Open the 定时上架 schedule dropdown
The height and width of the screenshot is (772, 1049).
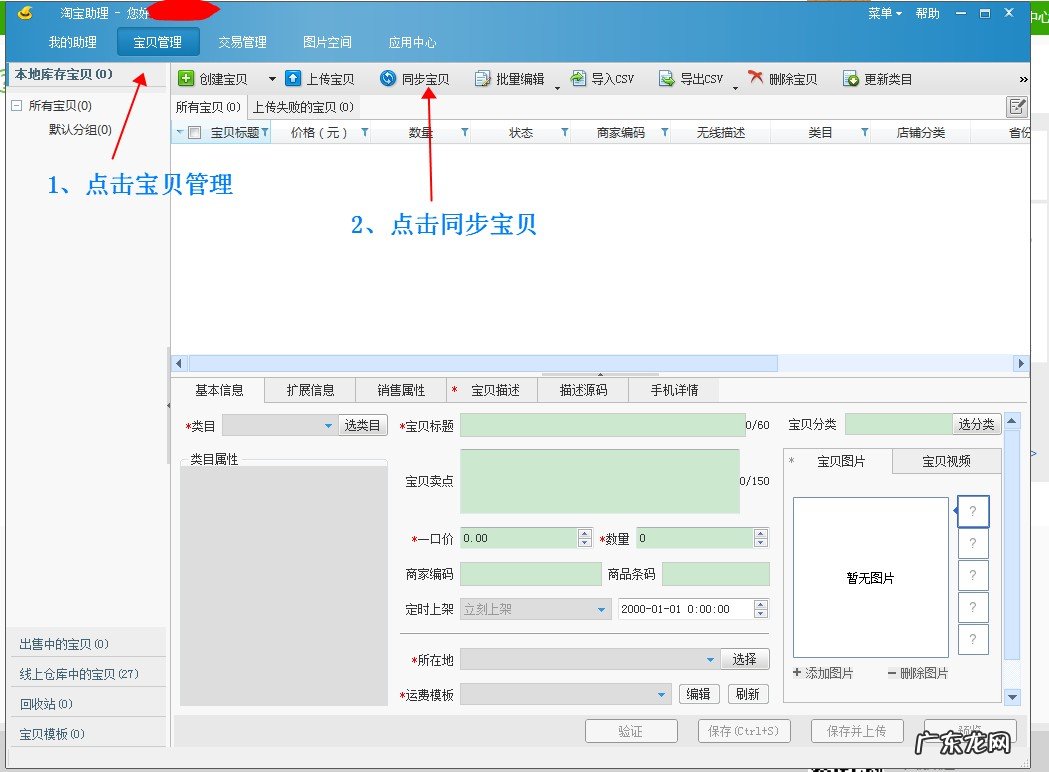click(601, 609)
